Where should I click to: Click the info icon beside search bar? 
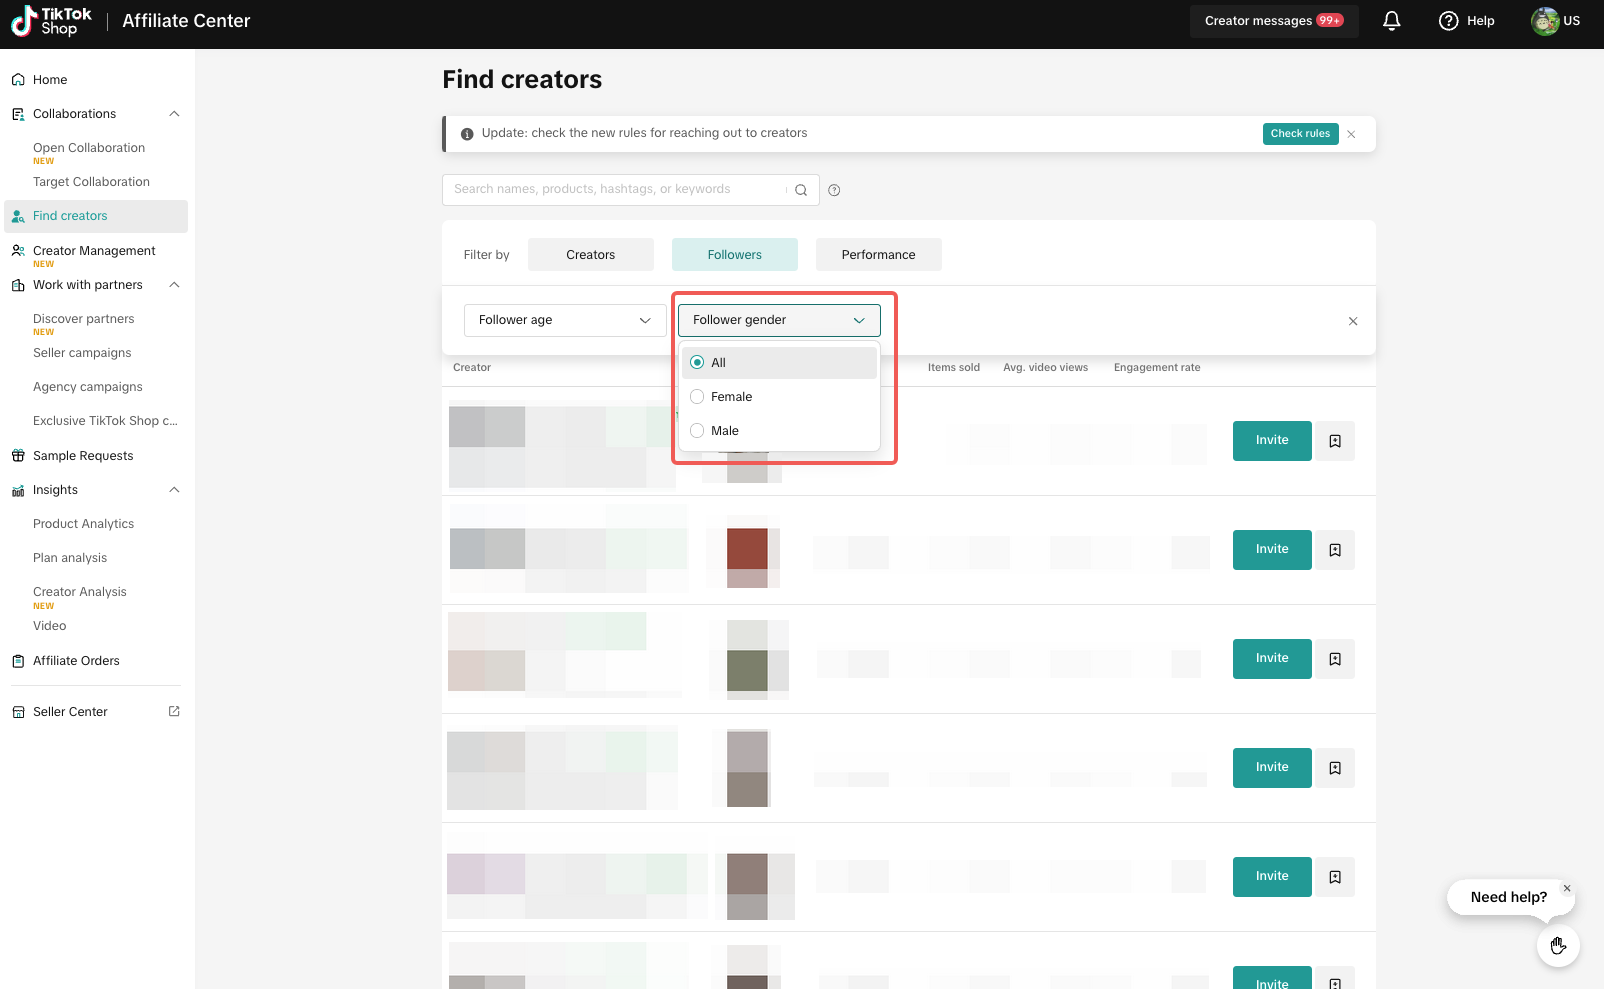[834, 190]
